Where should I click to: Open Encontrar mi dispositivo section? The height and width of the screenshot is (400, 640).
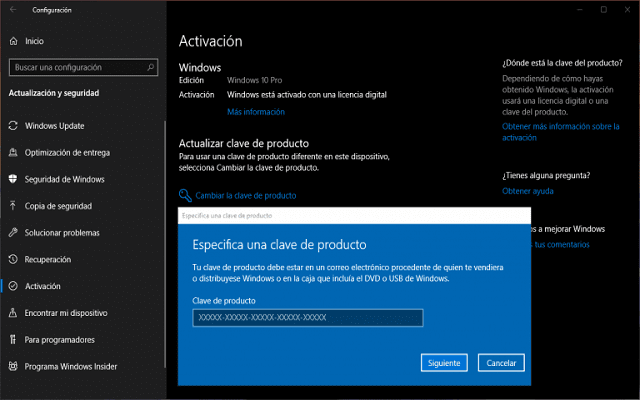point(66,313)
